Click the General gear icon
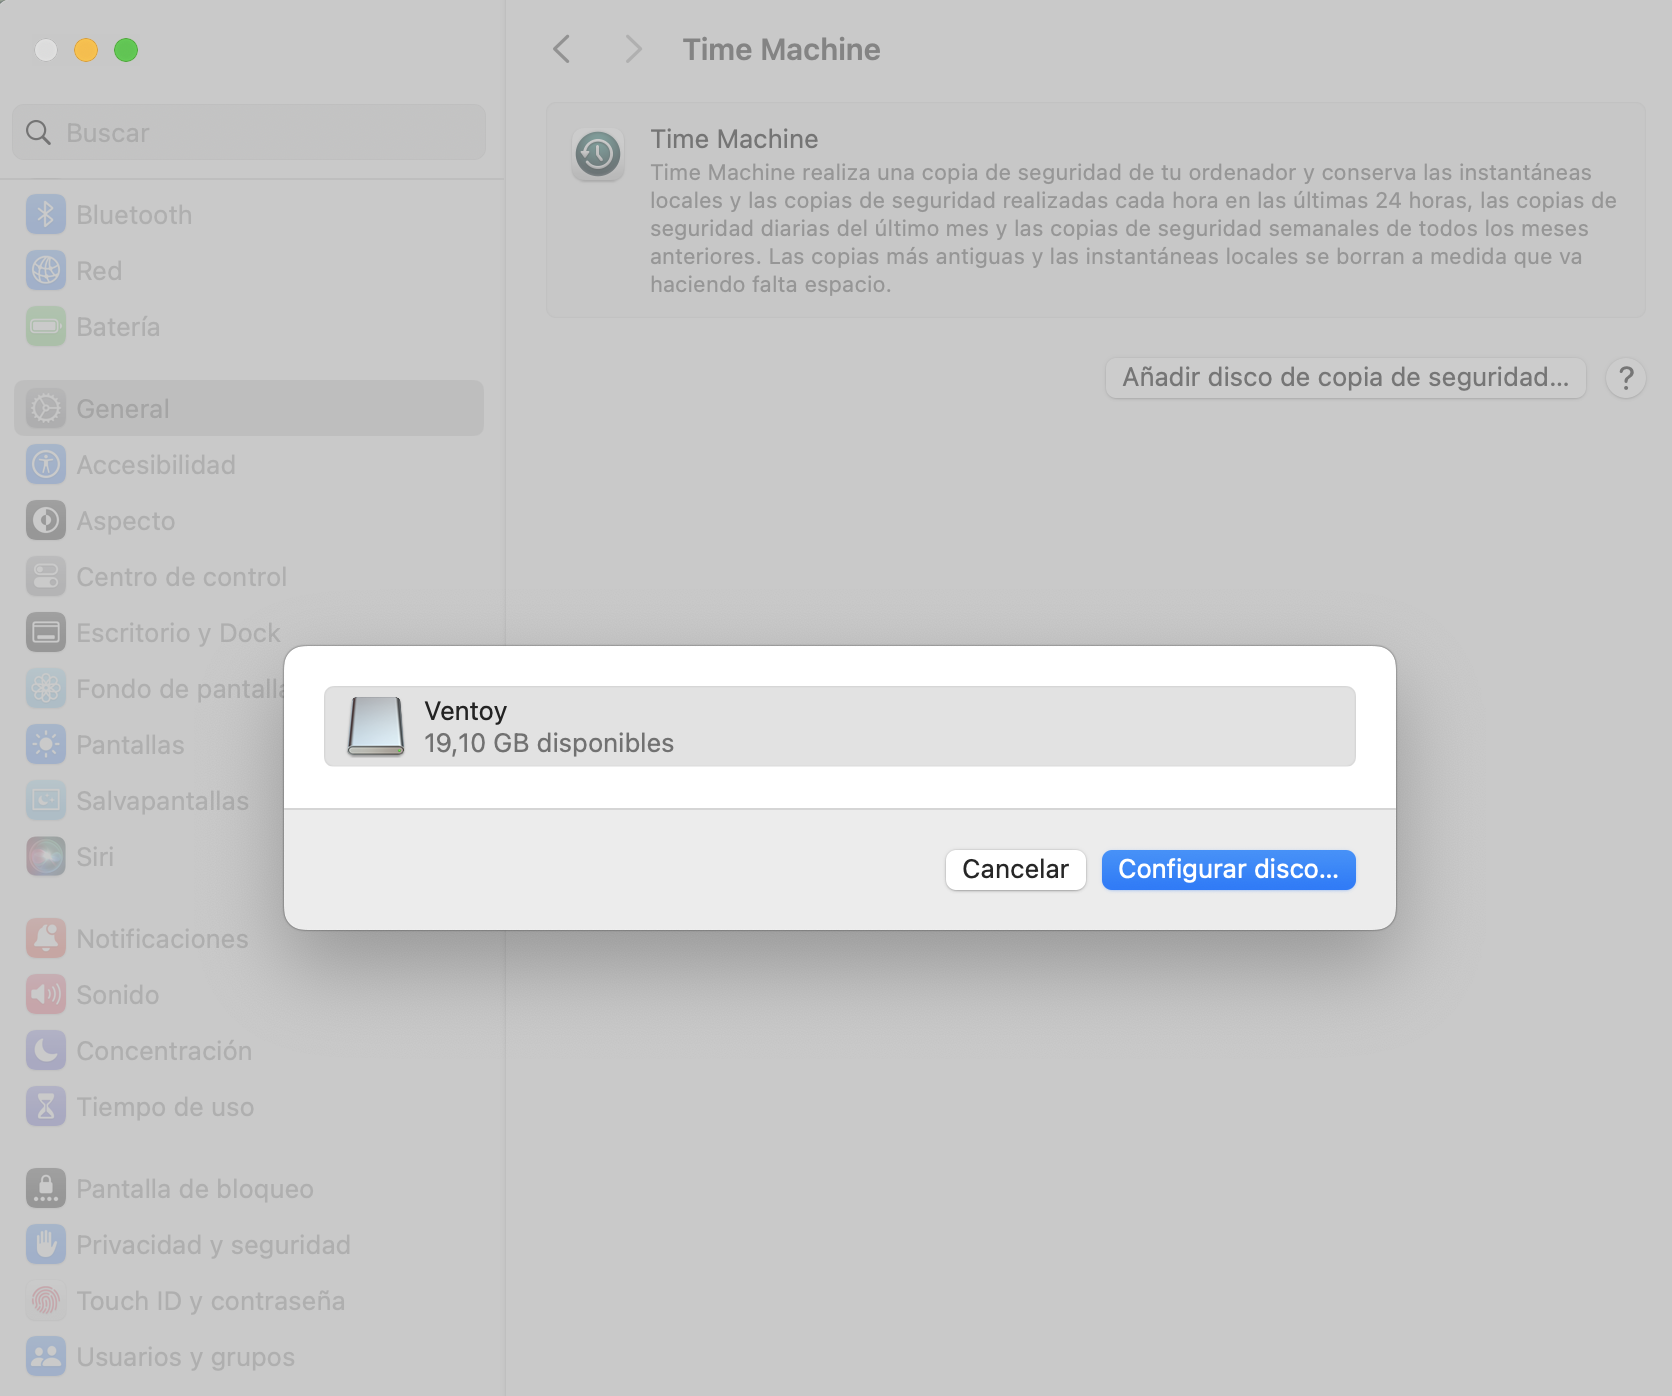 tap(46, 409)
